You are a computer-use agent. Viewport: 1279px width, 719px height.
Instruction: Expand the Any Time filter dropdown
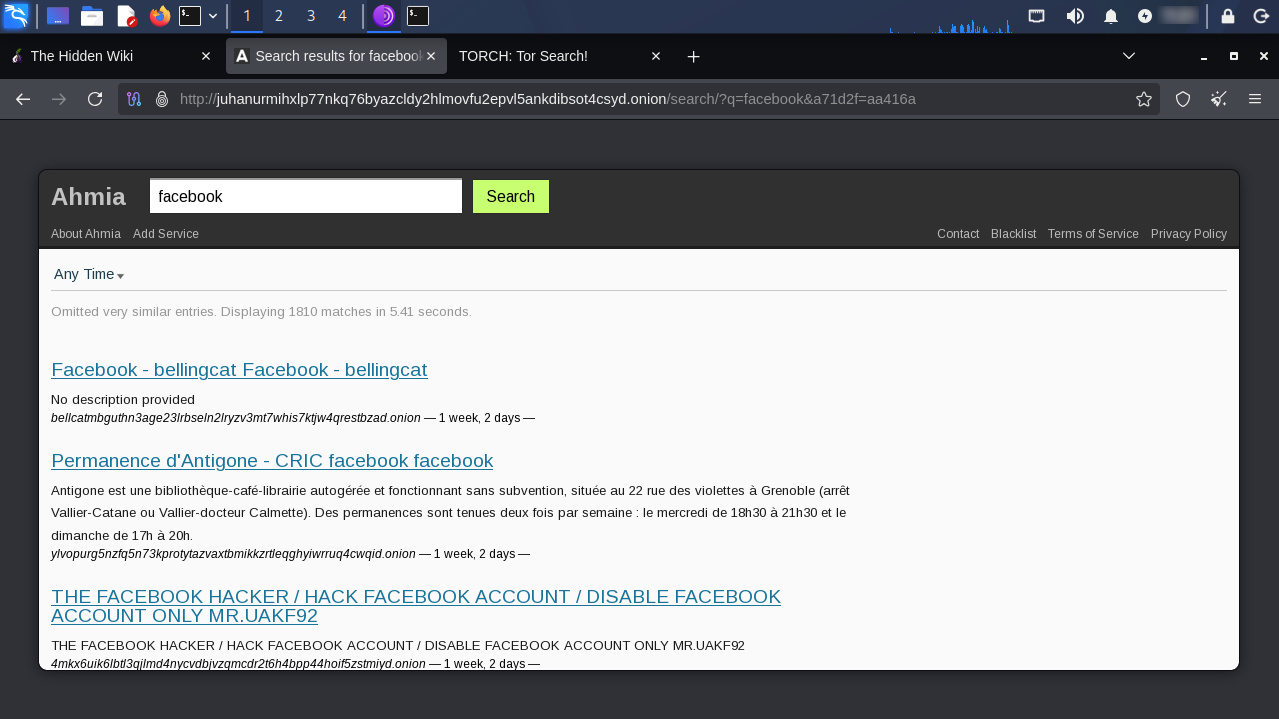pyautogui.click(x=88, y=275)
